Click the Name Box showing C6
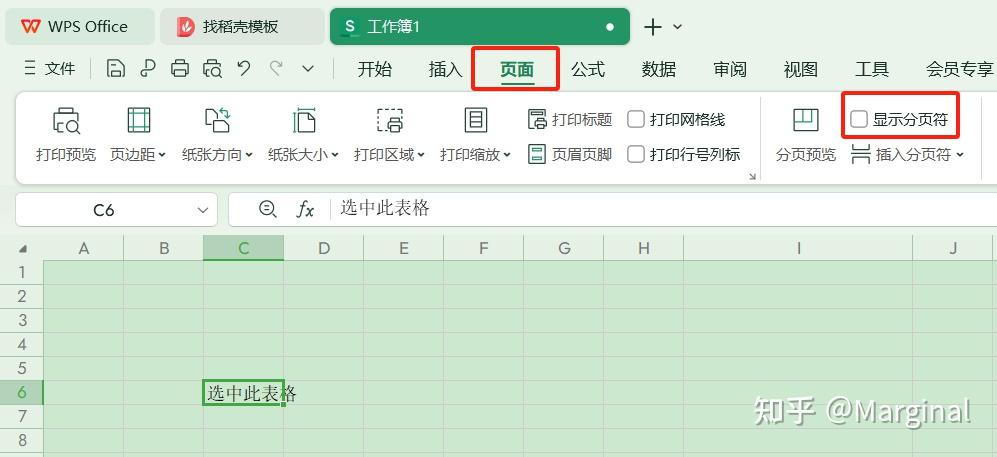 (x=104, y=210)
